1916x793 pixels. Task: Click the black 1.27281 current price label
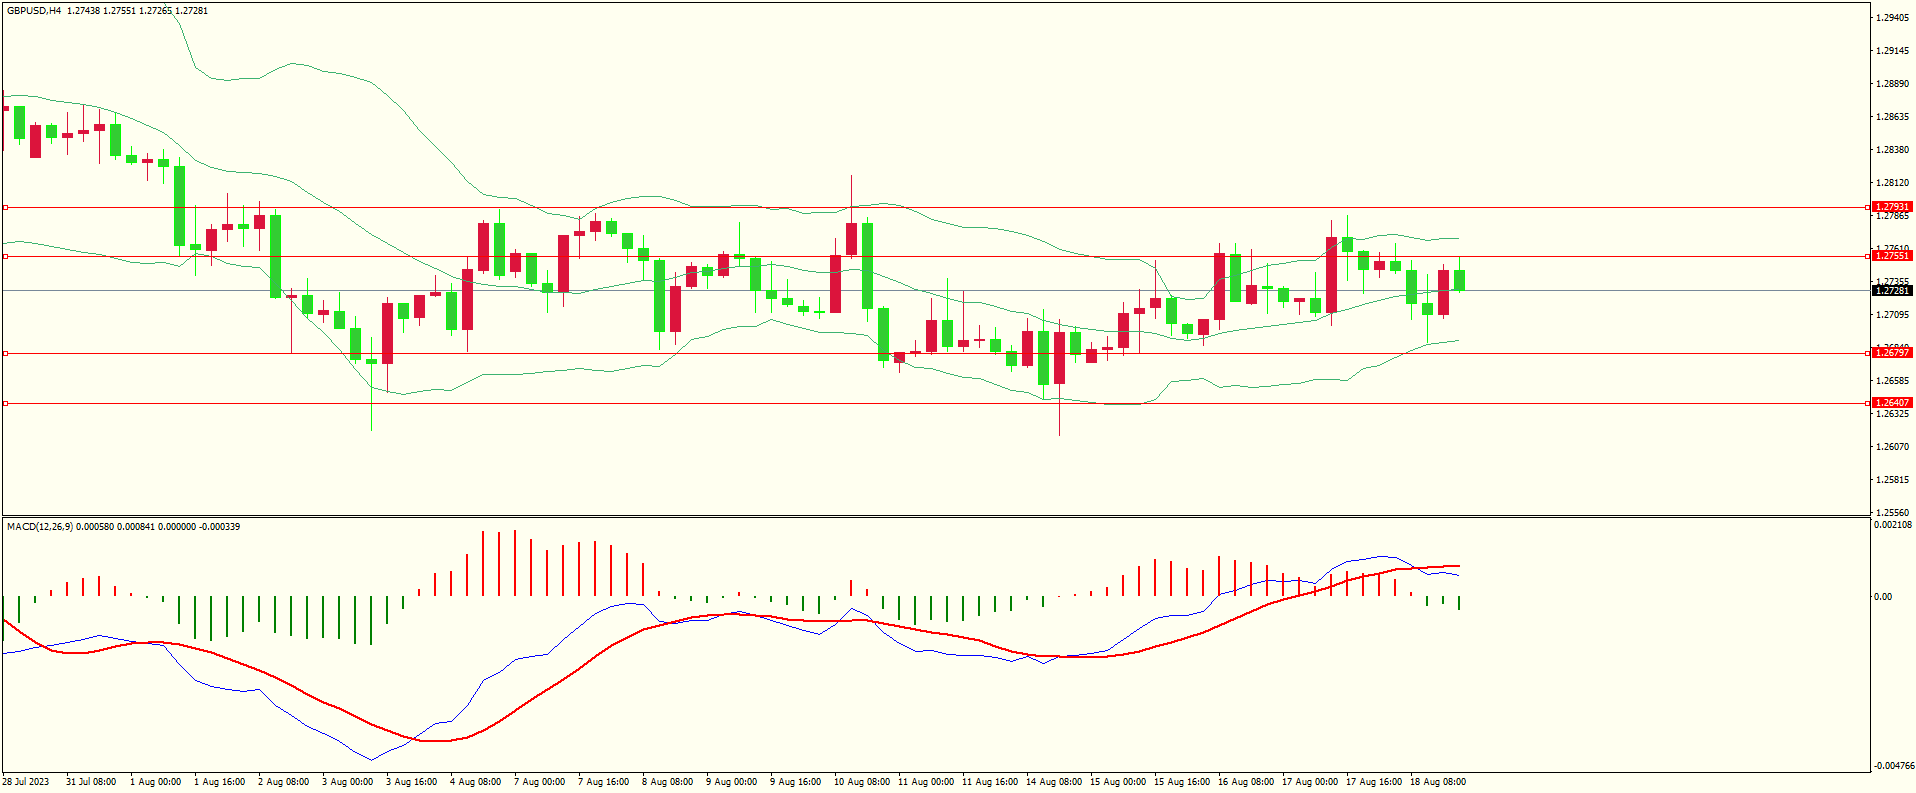coord(1891,291)
